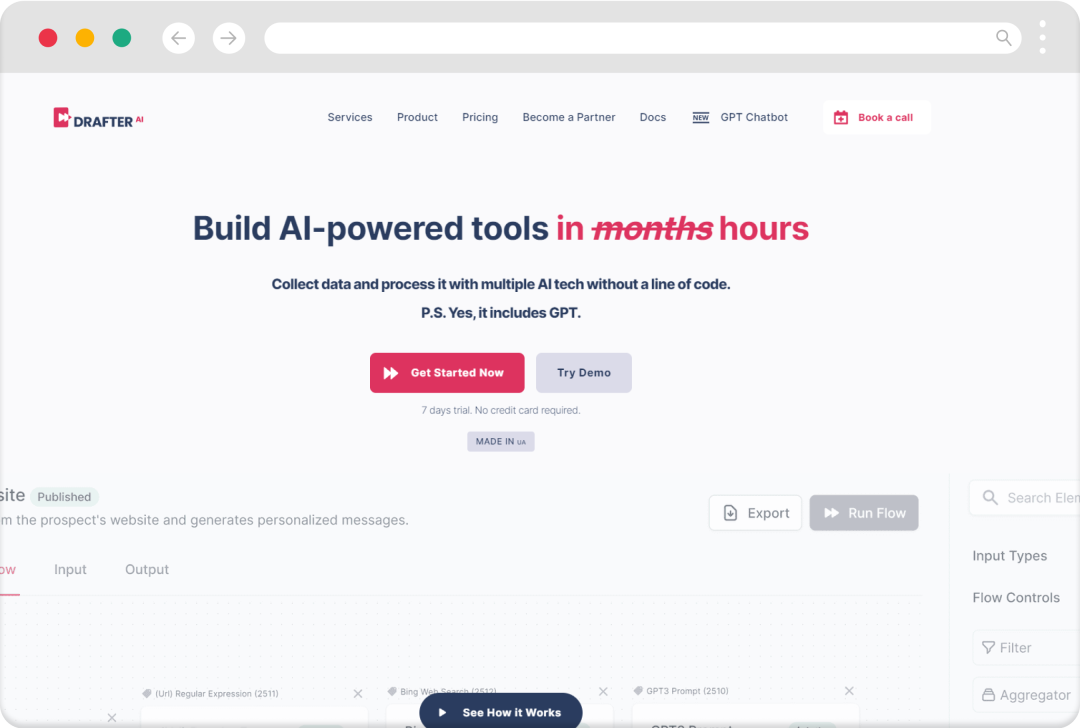Expand the Flow Controls section
1080x728 pixels.
1016,598
